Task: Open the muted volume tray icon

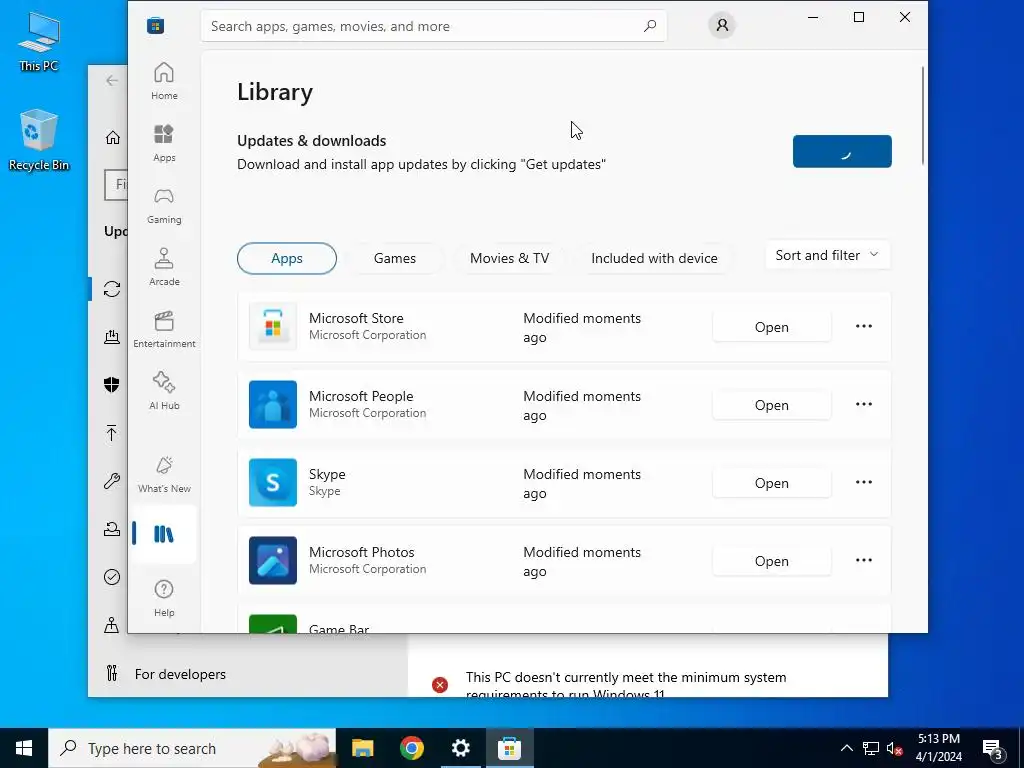Action: pyautogui.click(x=895, y=748)
